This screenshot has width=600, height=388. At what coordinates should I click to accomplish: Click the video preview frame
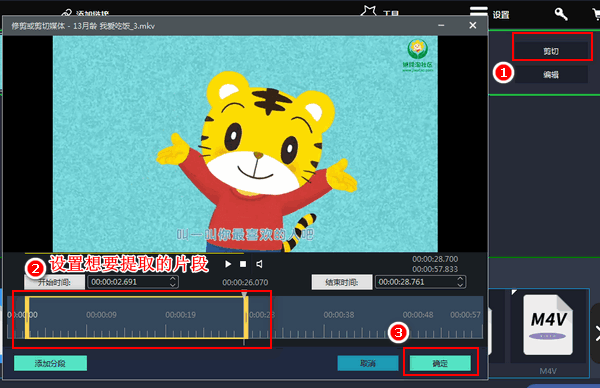(245, 144)
